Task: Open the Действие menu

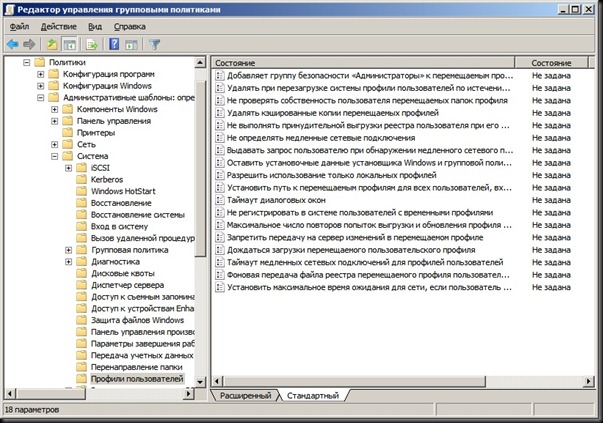Action: pyautogui.click(x=59, y=25)
